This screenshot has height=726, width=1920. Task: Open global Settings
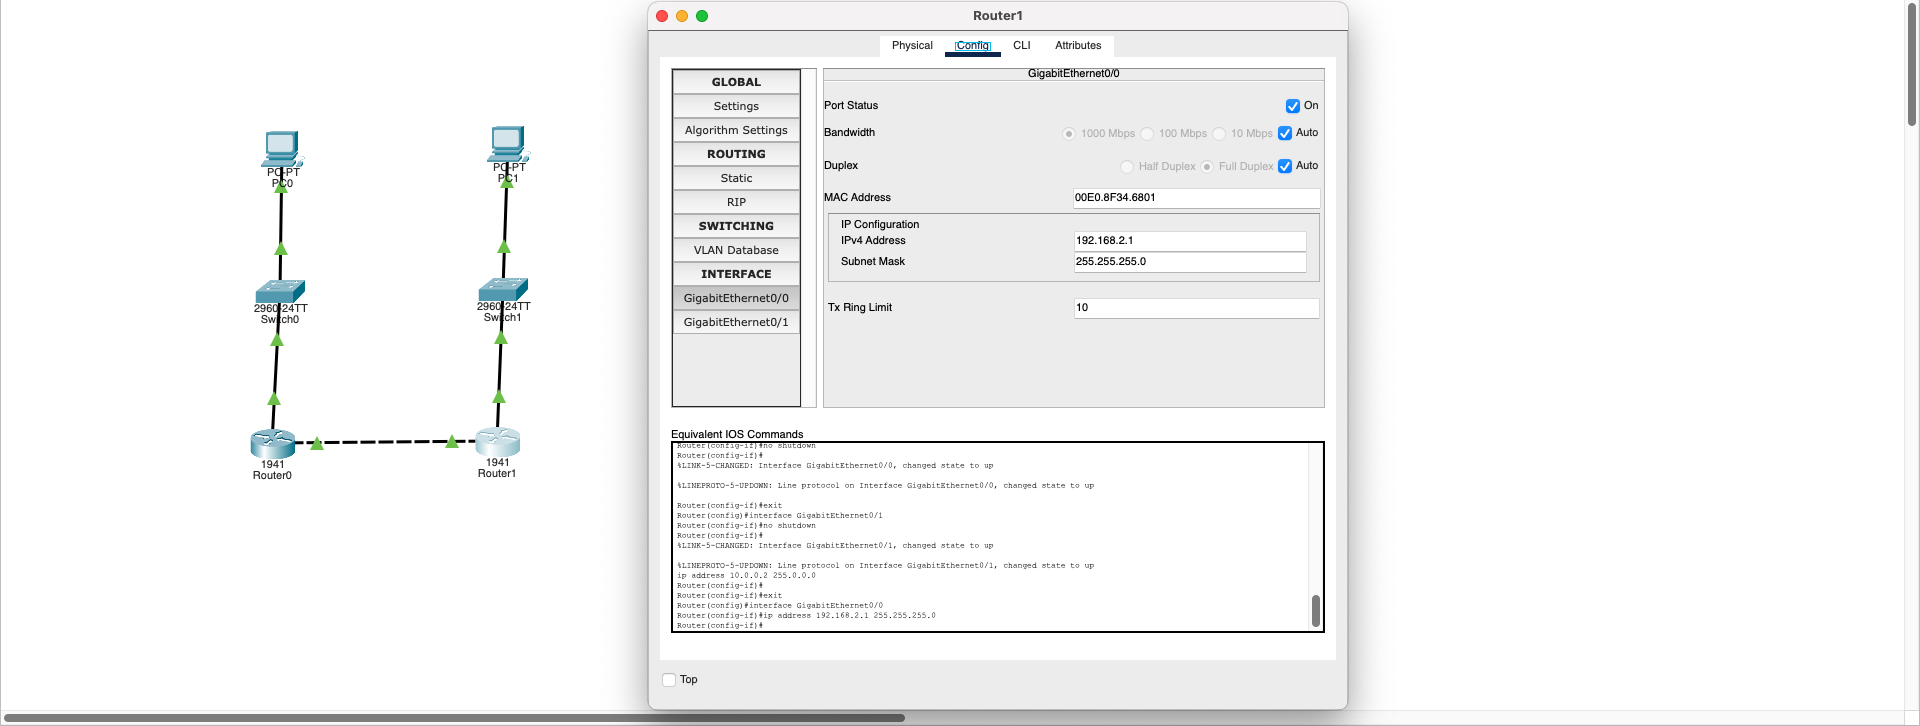(736, 106)
